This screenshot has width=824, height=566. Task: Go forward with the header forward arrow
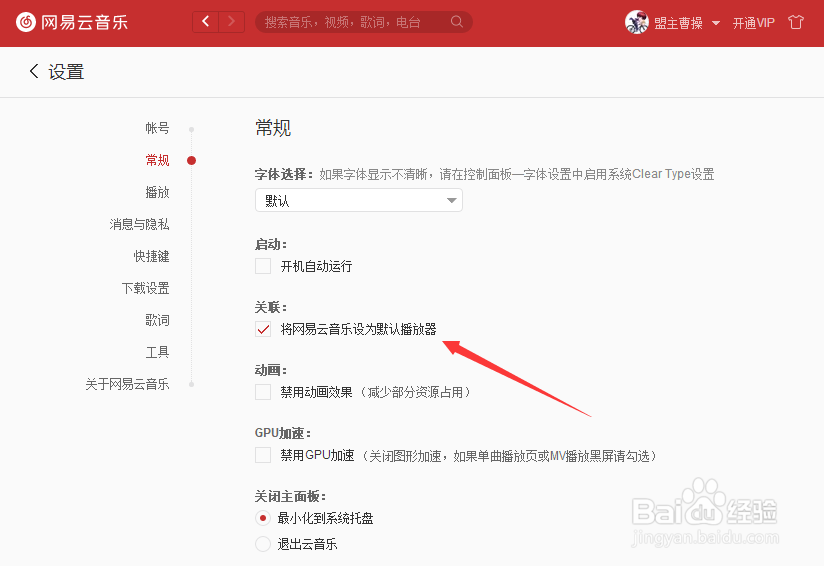click(231, 22)
